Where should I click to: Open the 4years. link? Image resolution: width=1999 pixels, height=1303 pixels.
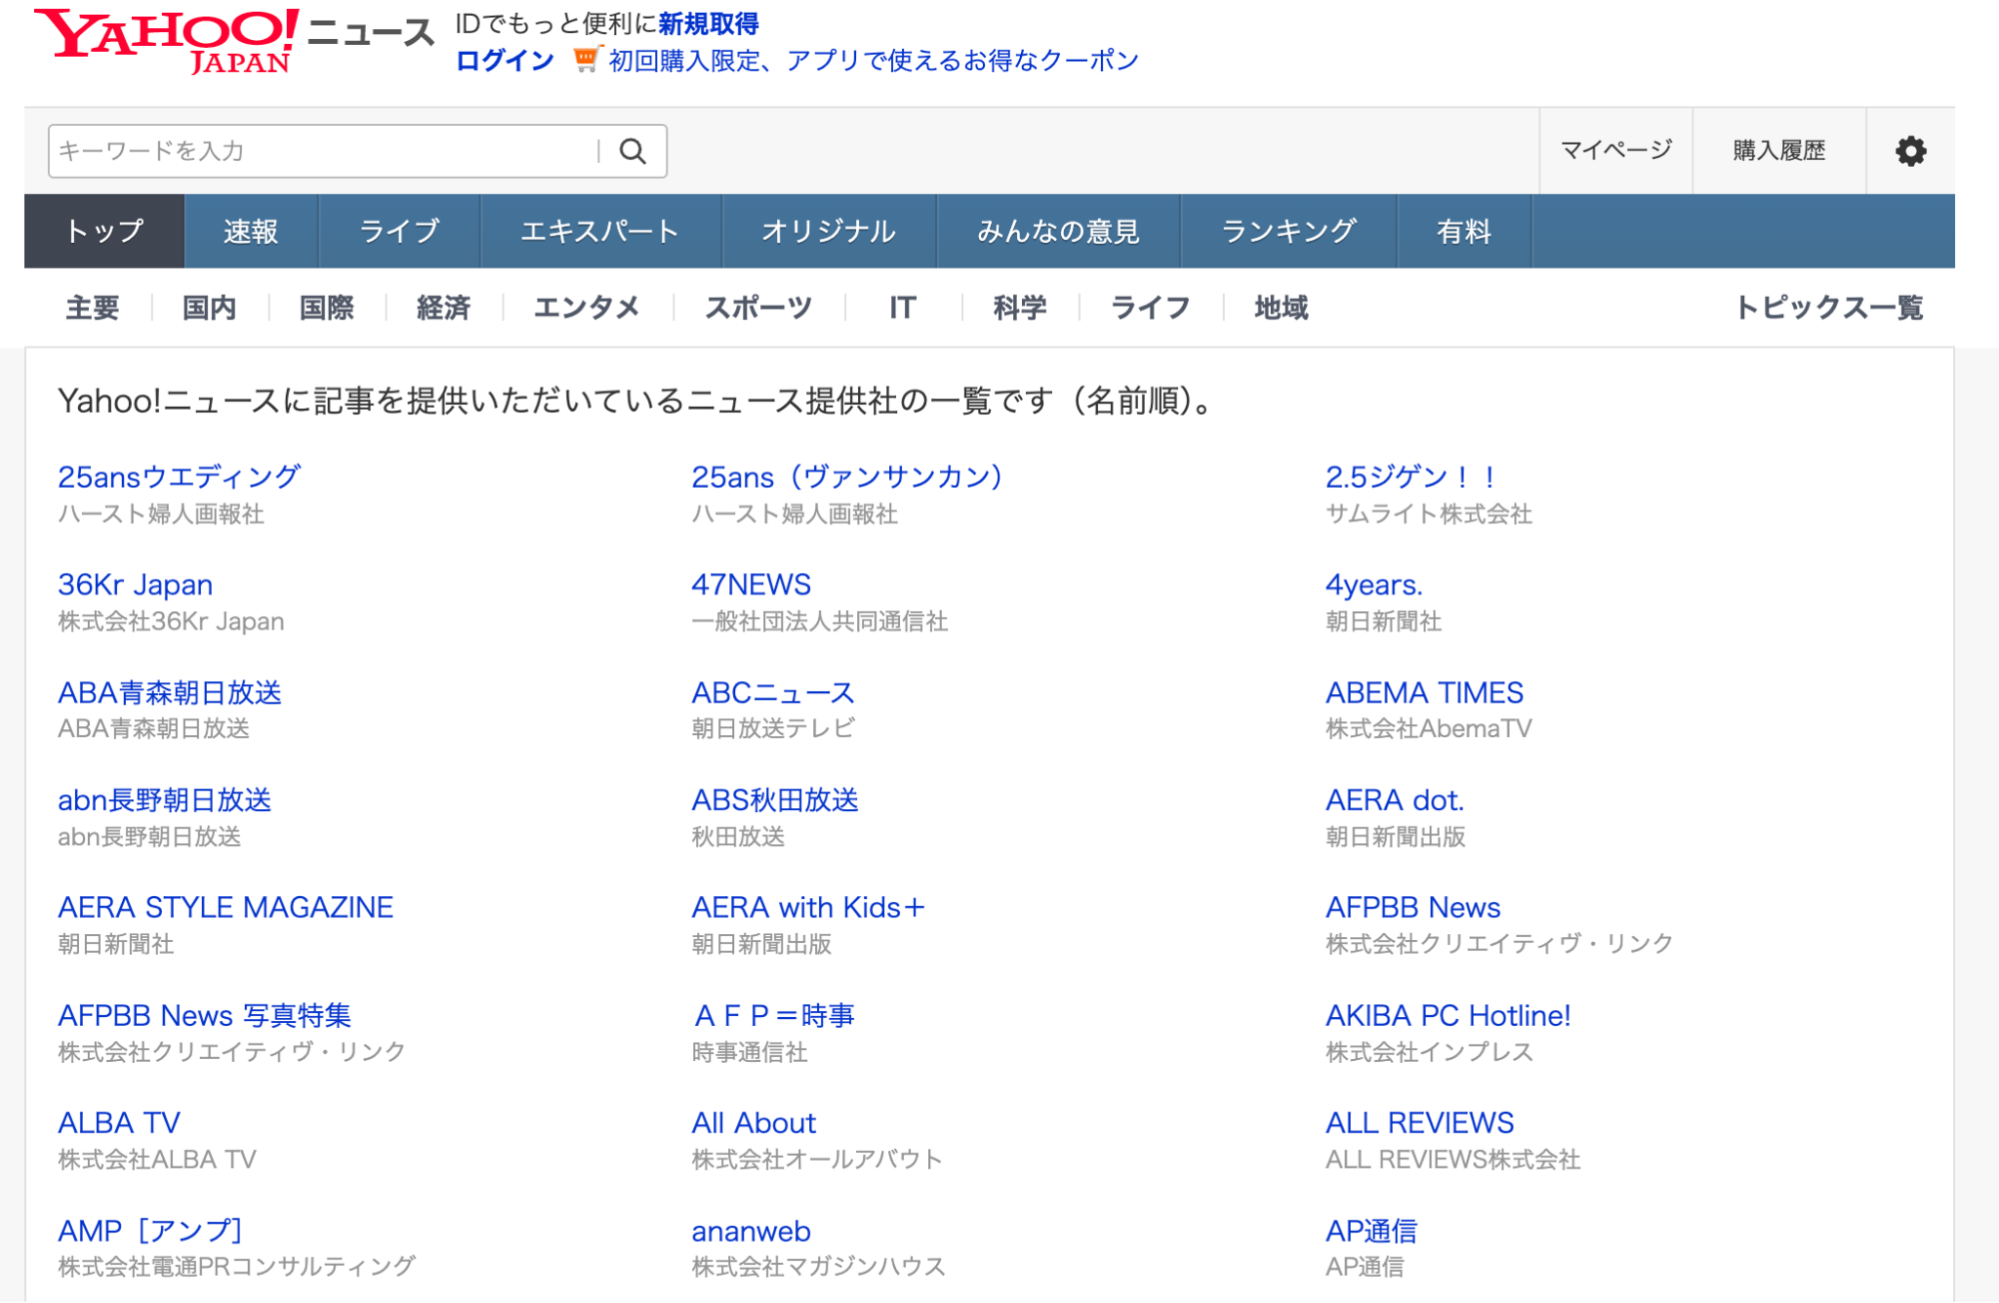click(1374, 585)
